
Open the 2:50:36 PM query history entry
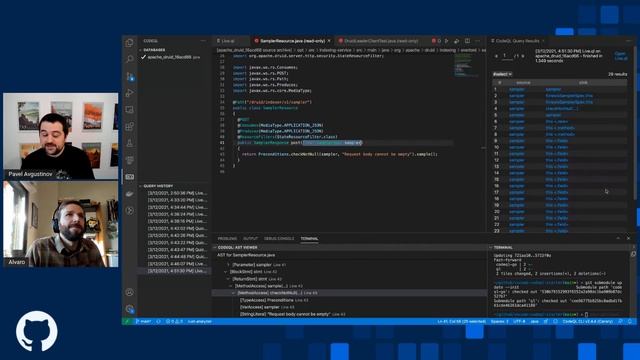click(x=178, y=193)
